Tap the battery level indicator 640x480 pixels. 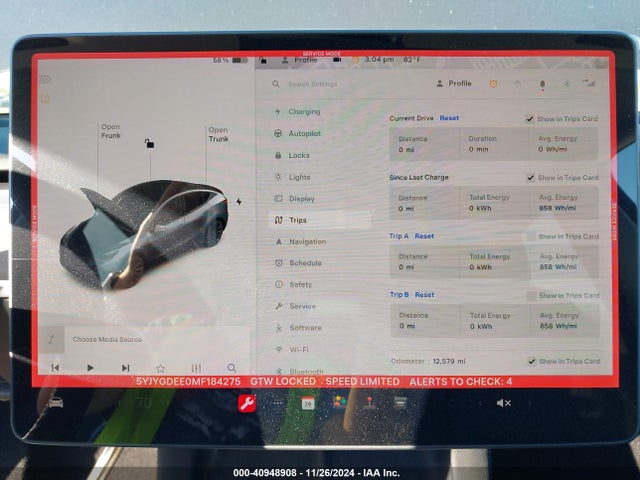click(231, 60)
